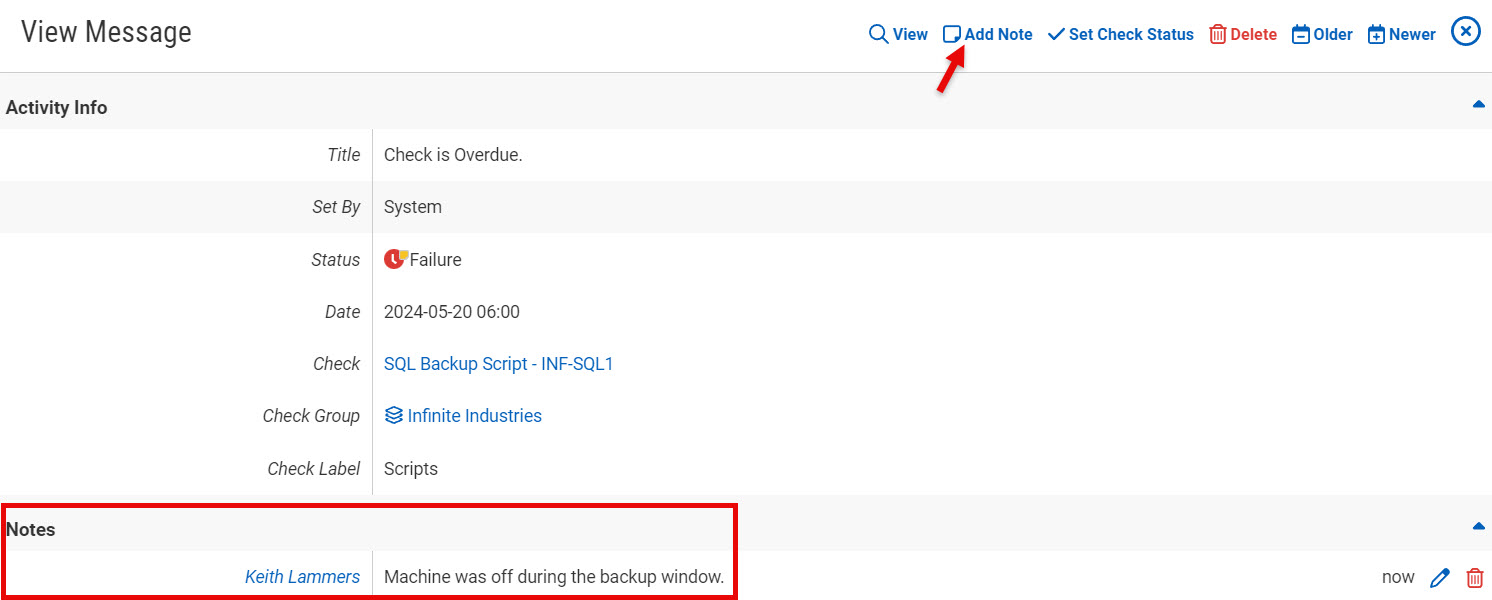1492x600 pixels.
Task: Delete the note using trash icon
Action: [x=1474, y=578]
